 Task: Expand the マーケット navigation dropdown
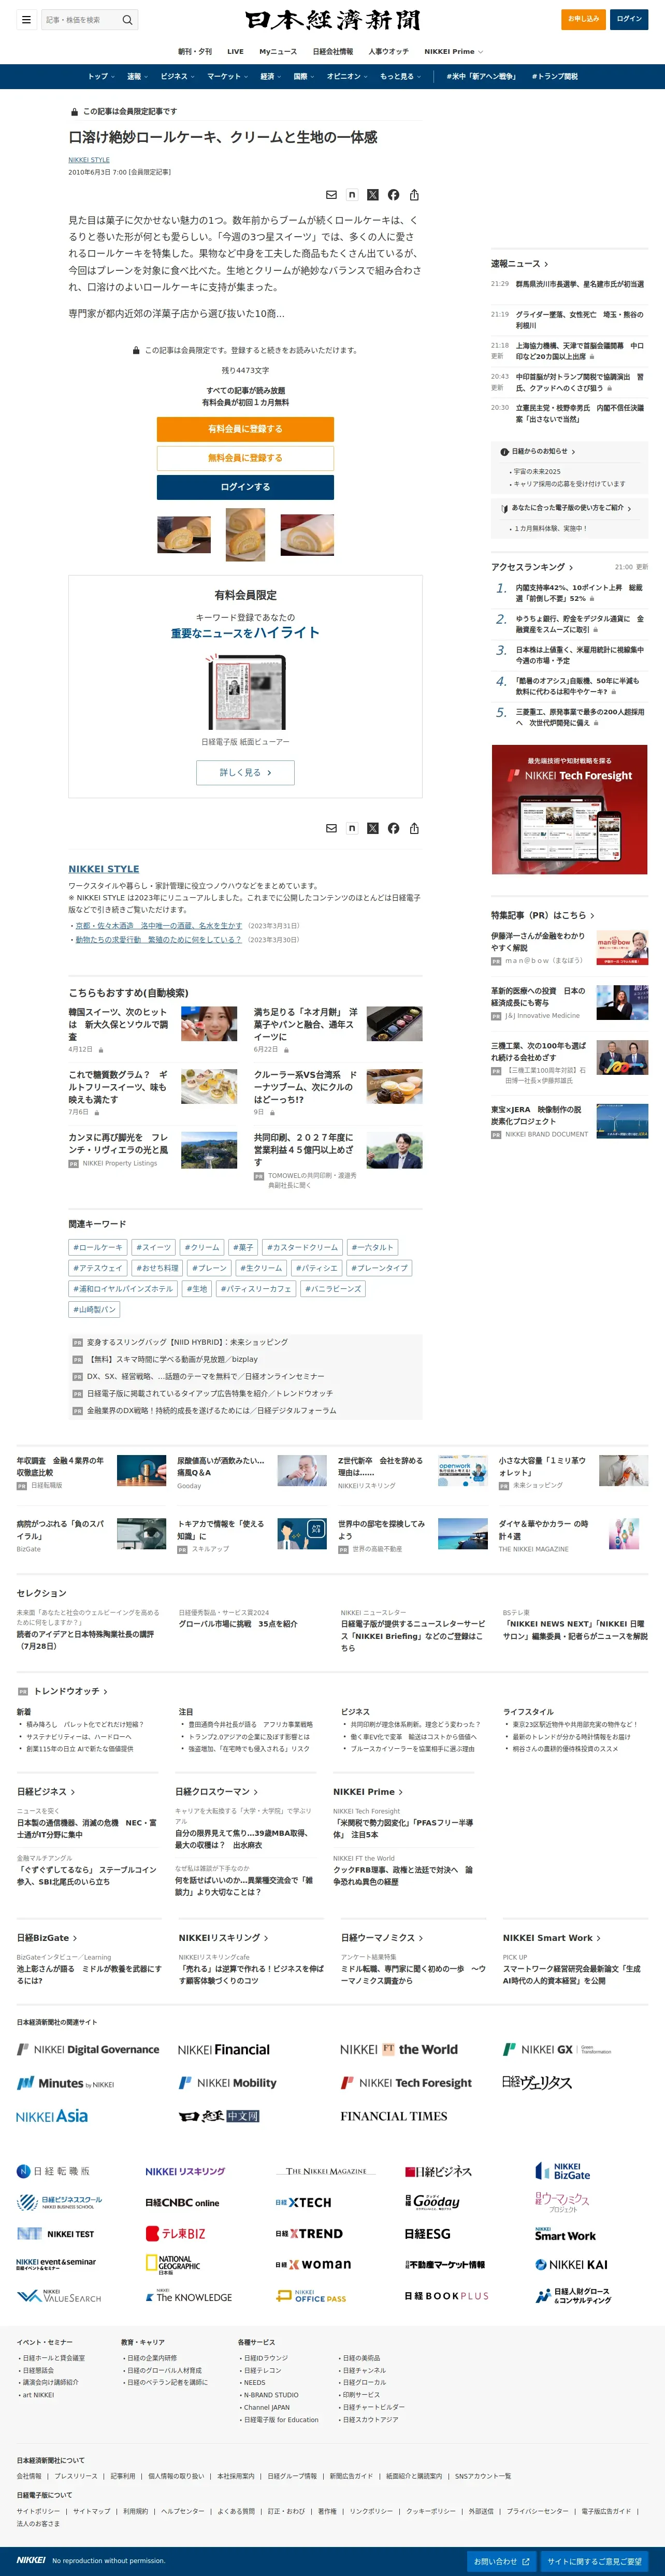tap(227, 77)
